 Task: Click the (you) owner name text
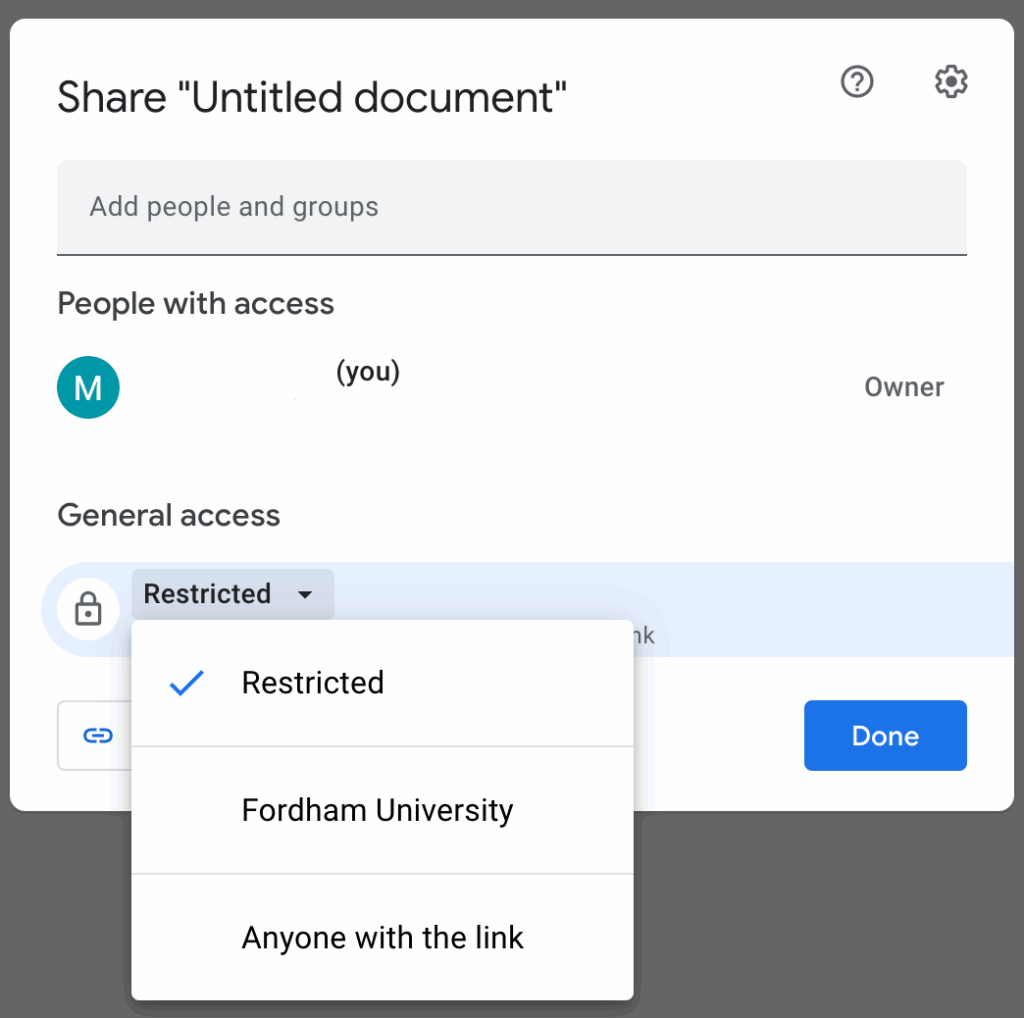367,372
